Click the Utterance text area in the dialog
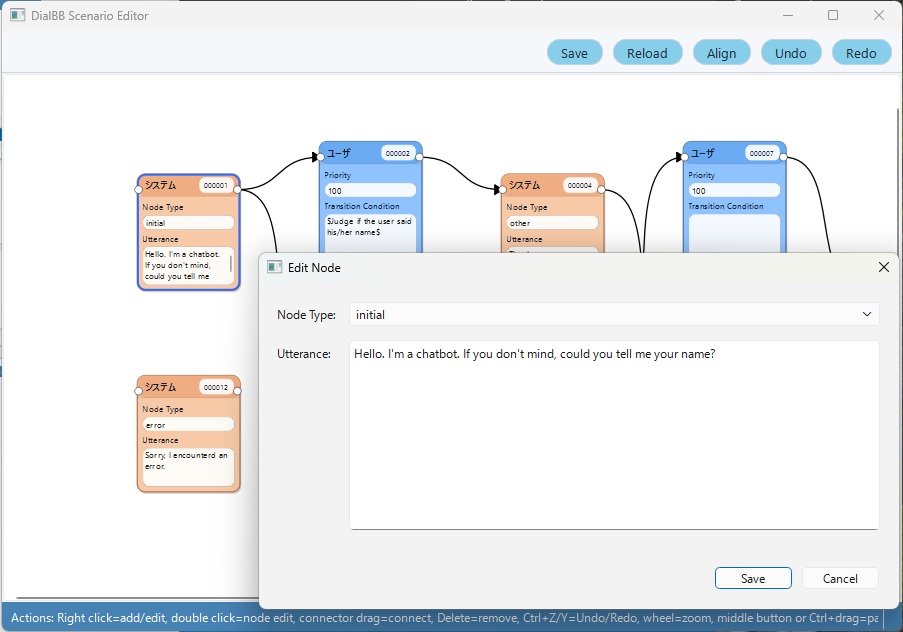The width and height of the screenshot is (903, 632). [614, 435]
